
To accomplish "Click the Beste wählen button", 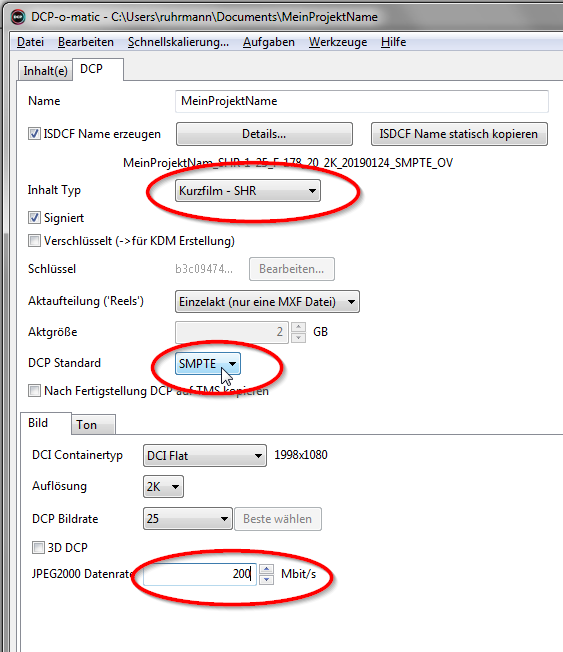I will pos(278,519).
